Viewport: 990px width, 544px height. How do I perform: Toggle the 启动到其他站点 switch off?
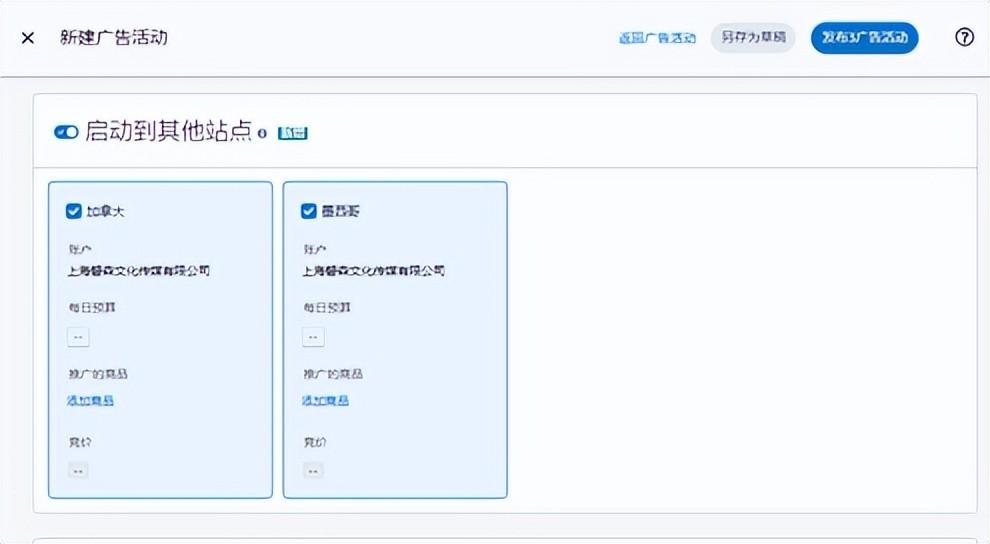[67, 132]
